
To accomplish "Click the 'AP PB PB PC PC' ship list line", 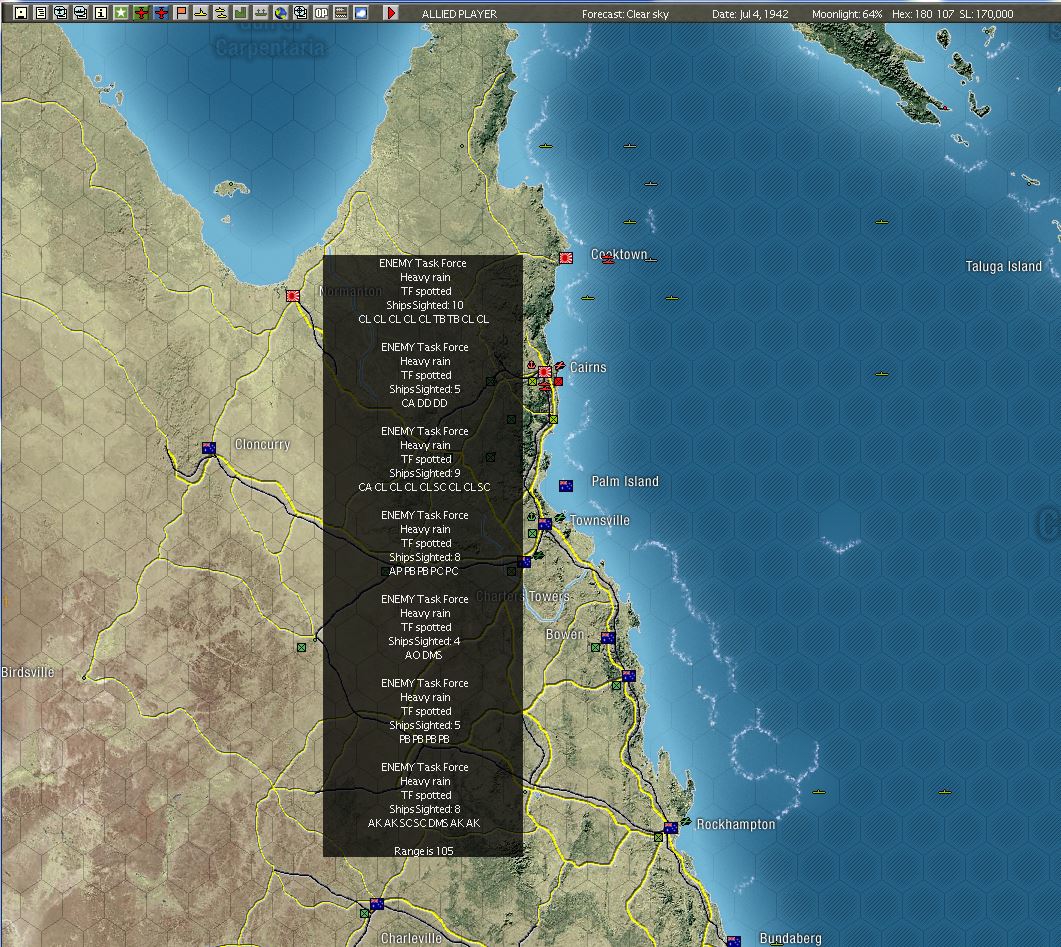I will point(424,571).
